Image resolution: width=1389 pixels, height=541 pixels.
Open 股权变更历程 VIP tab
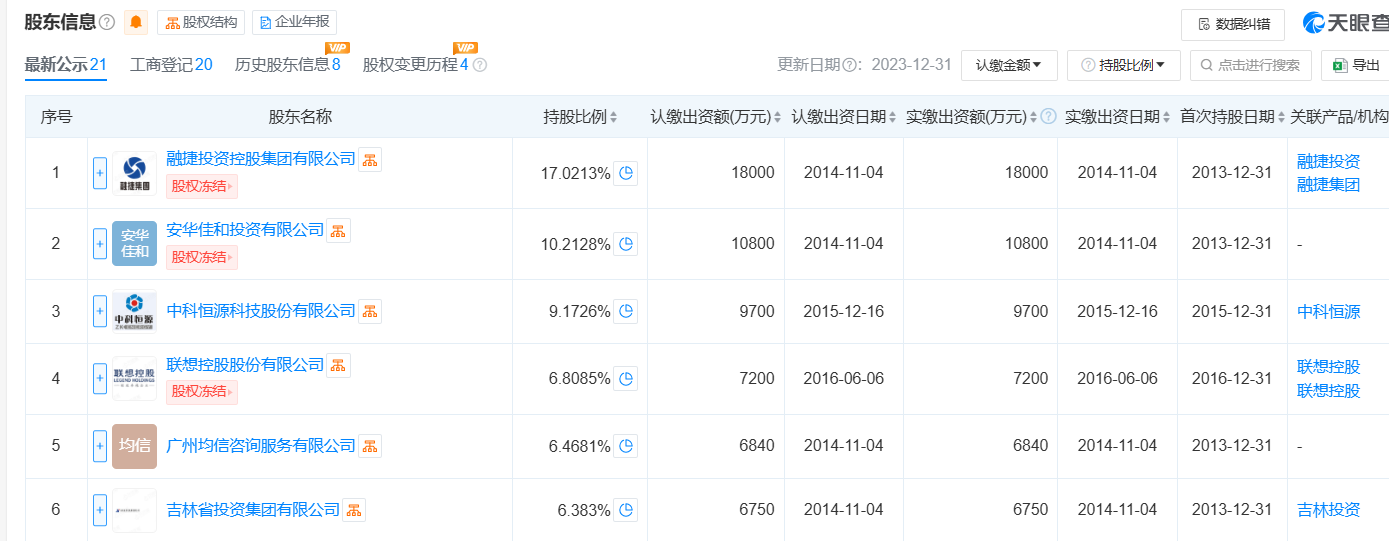tap(416, 65)
